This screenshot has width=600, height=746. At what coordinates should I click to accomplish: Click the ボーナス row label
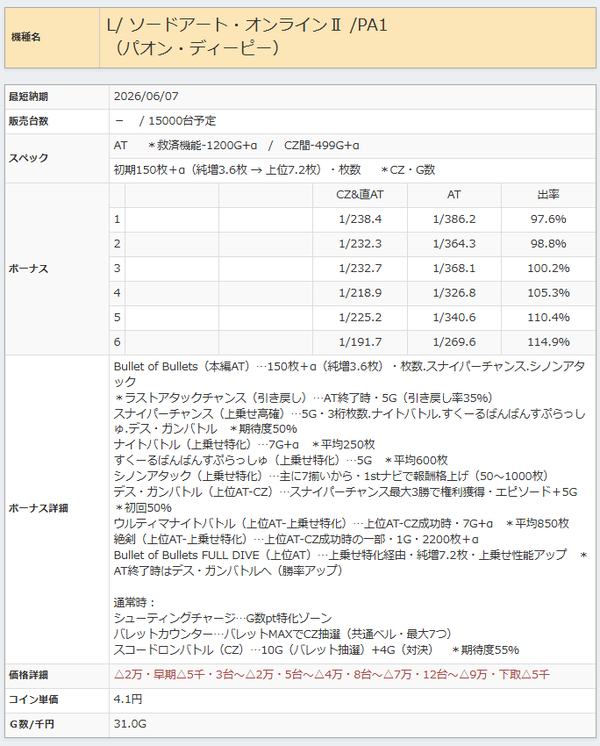pyautogui.click(x=28, y=269)
